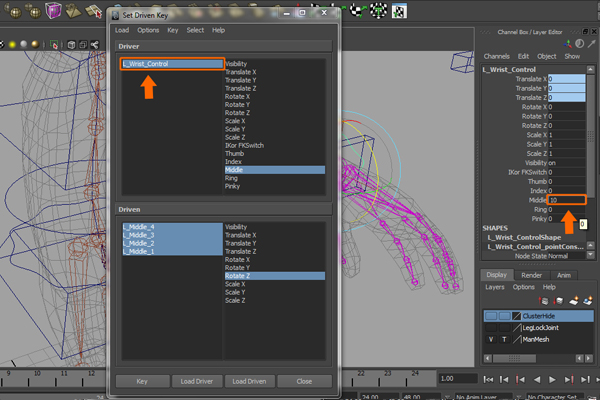The width and height of the screenshot is (600, 400).
Task: Open the Load menu in Set Driven Key
Action: coord(122,30)
